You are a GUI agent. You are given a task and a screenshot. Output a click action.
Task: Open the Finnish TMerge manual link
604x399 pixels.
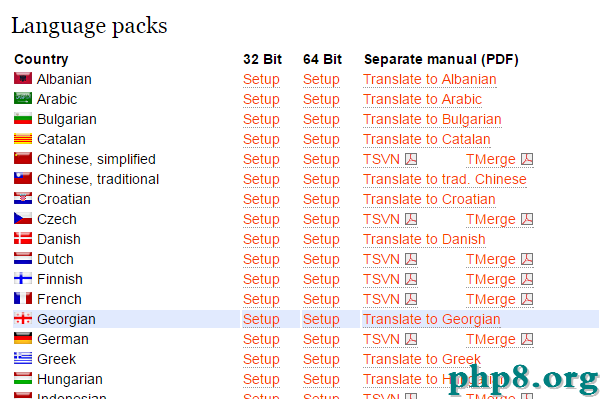491,279
